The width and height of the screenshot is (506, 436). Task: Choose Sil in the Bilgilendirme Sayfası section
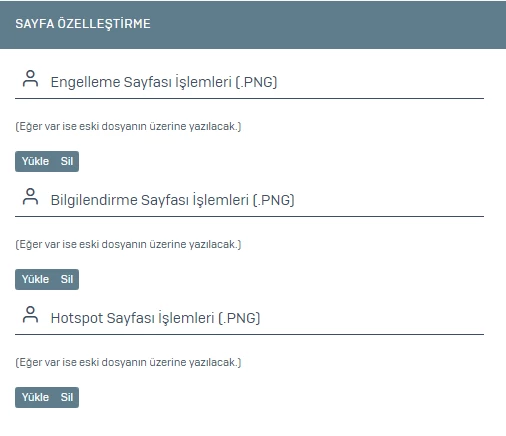coord(67,279)
